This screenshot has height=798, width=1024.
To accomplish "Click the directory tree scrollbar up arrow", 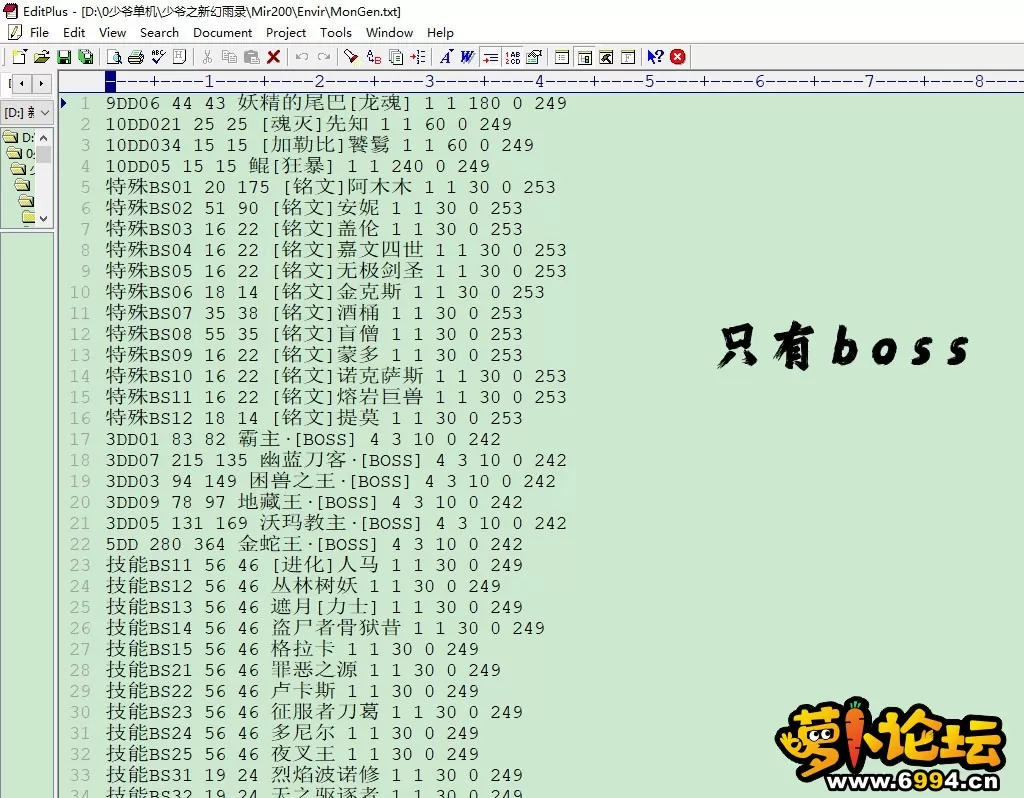I will 43,138.
